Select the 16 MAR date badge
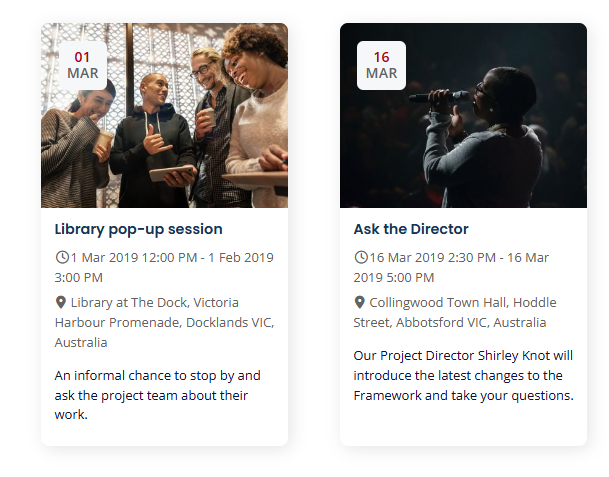609x477 pixels. (381, 65)
